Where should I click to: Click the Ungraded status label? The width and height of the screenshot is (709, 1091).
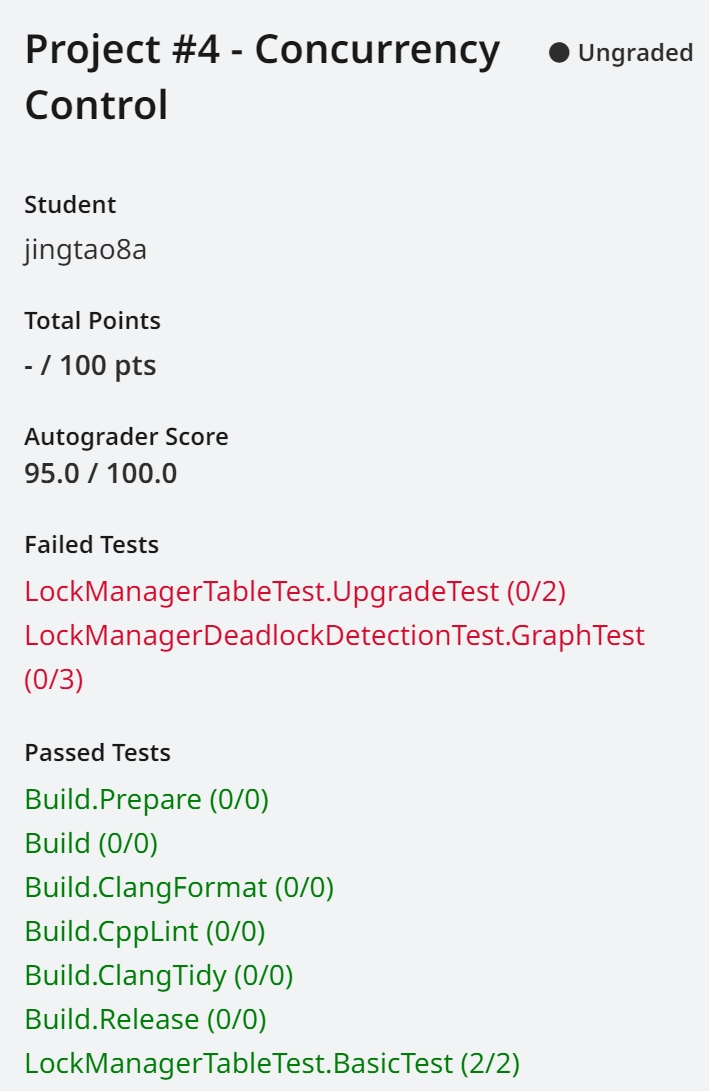[635, 53]
